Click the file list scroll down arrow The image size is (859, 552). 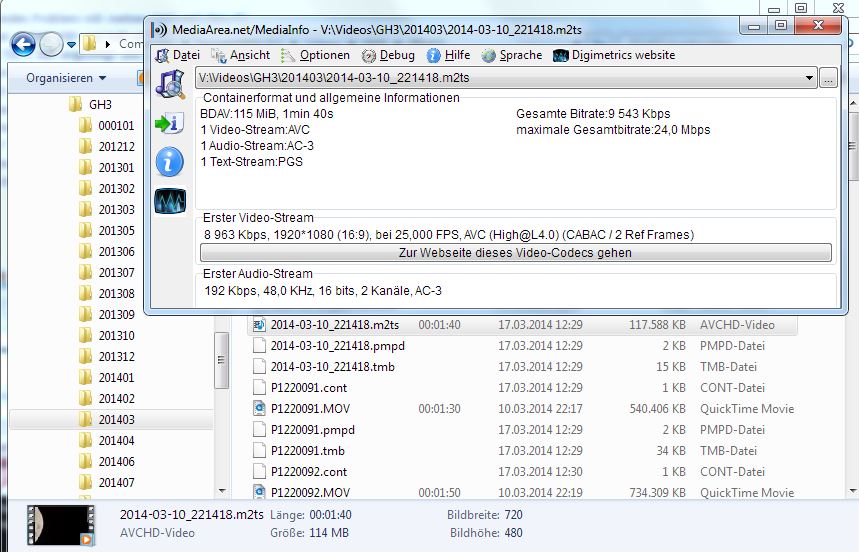coord(852,491)
